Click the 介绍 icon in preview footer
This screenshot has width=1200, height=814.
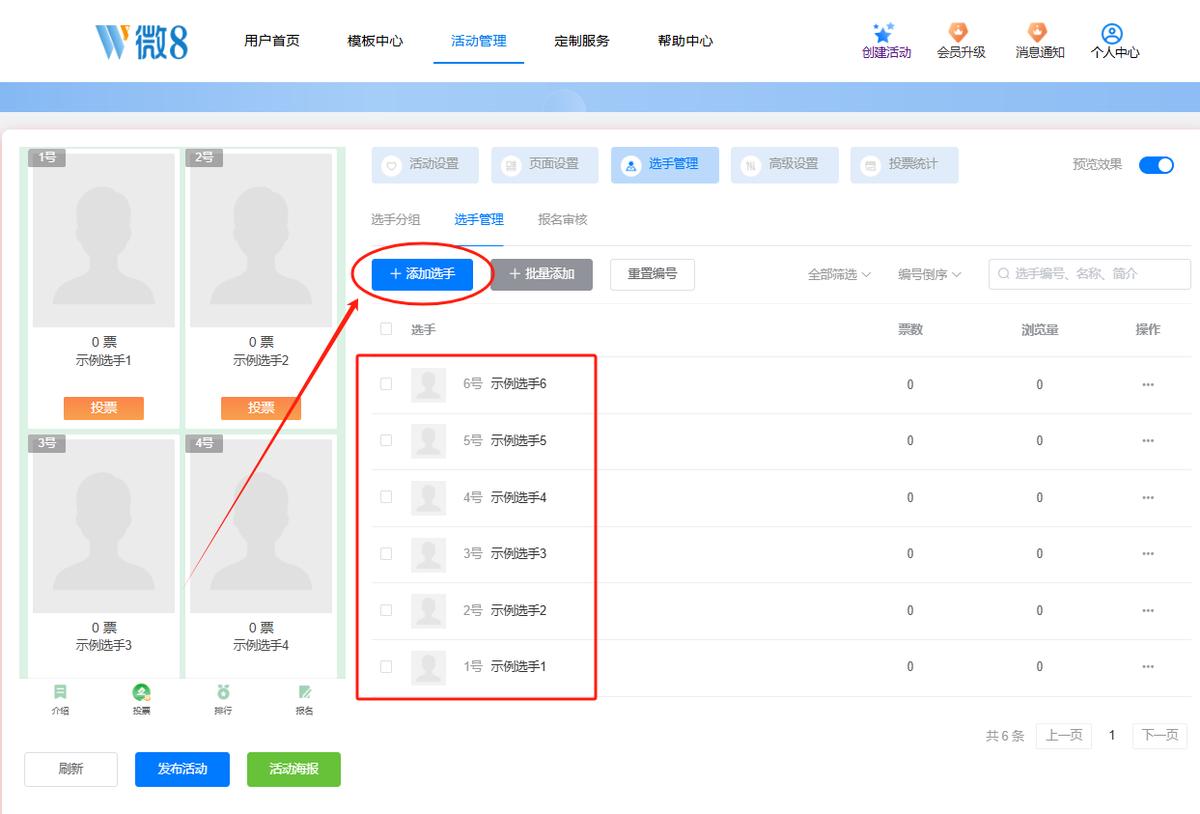tap(60, 692)
